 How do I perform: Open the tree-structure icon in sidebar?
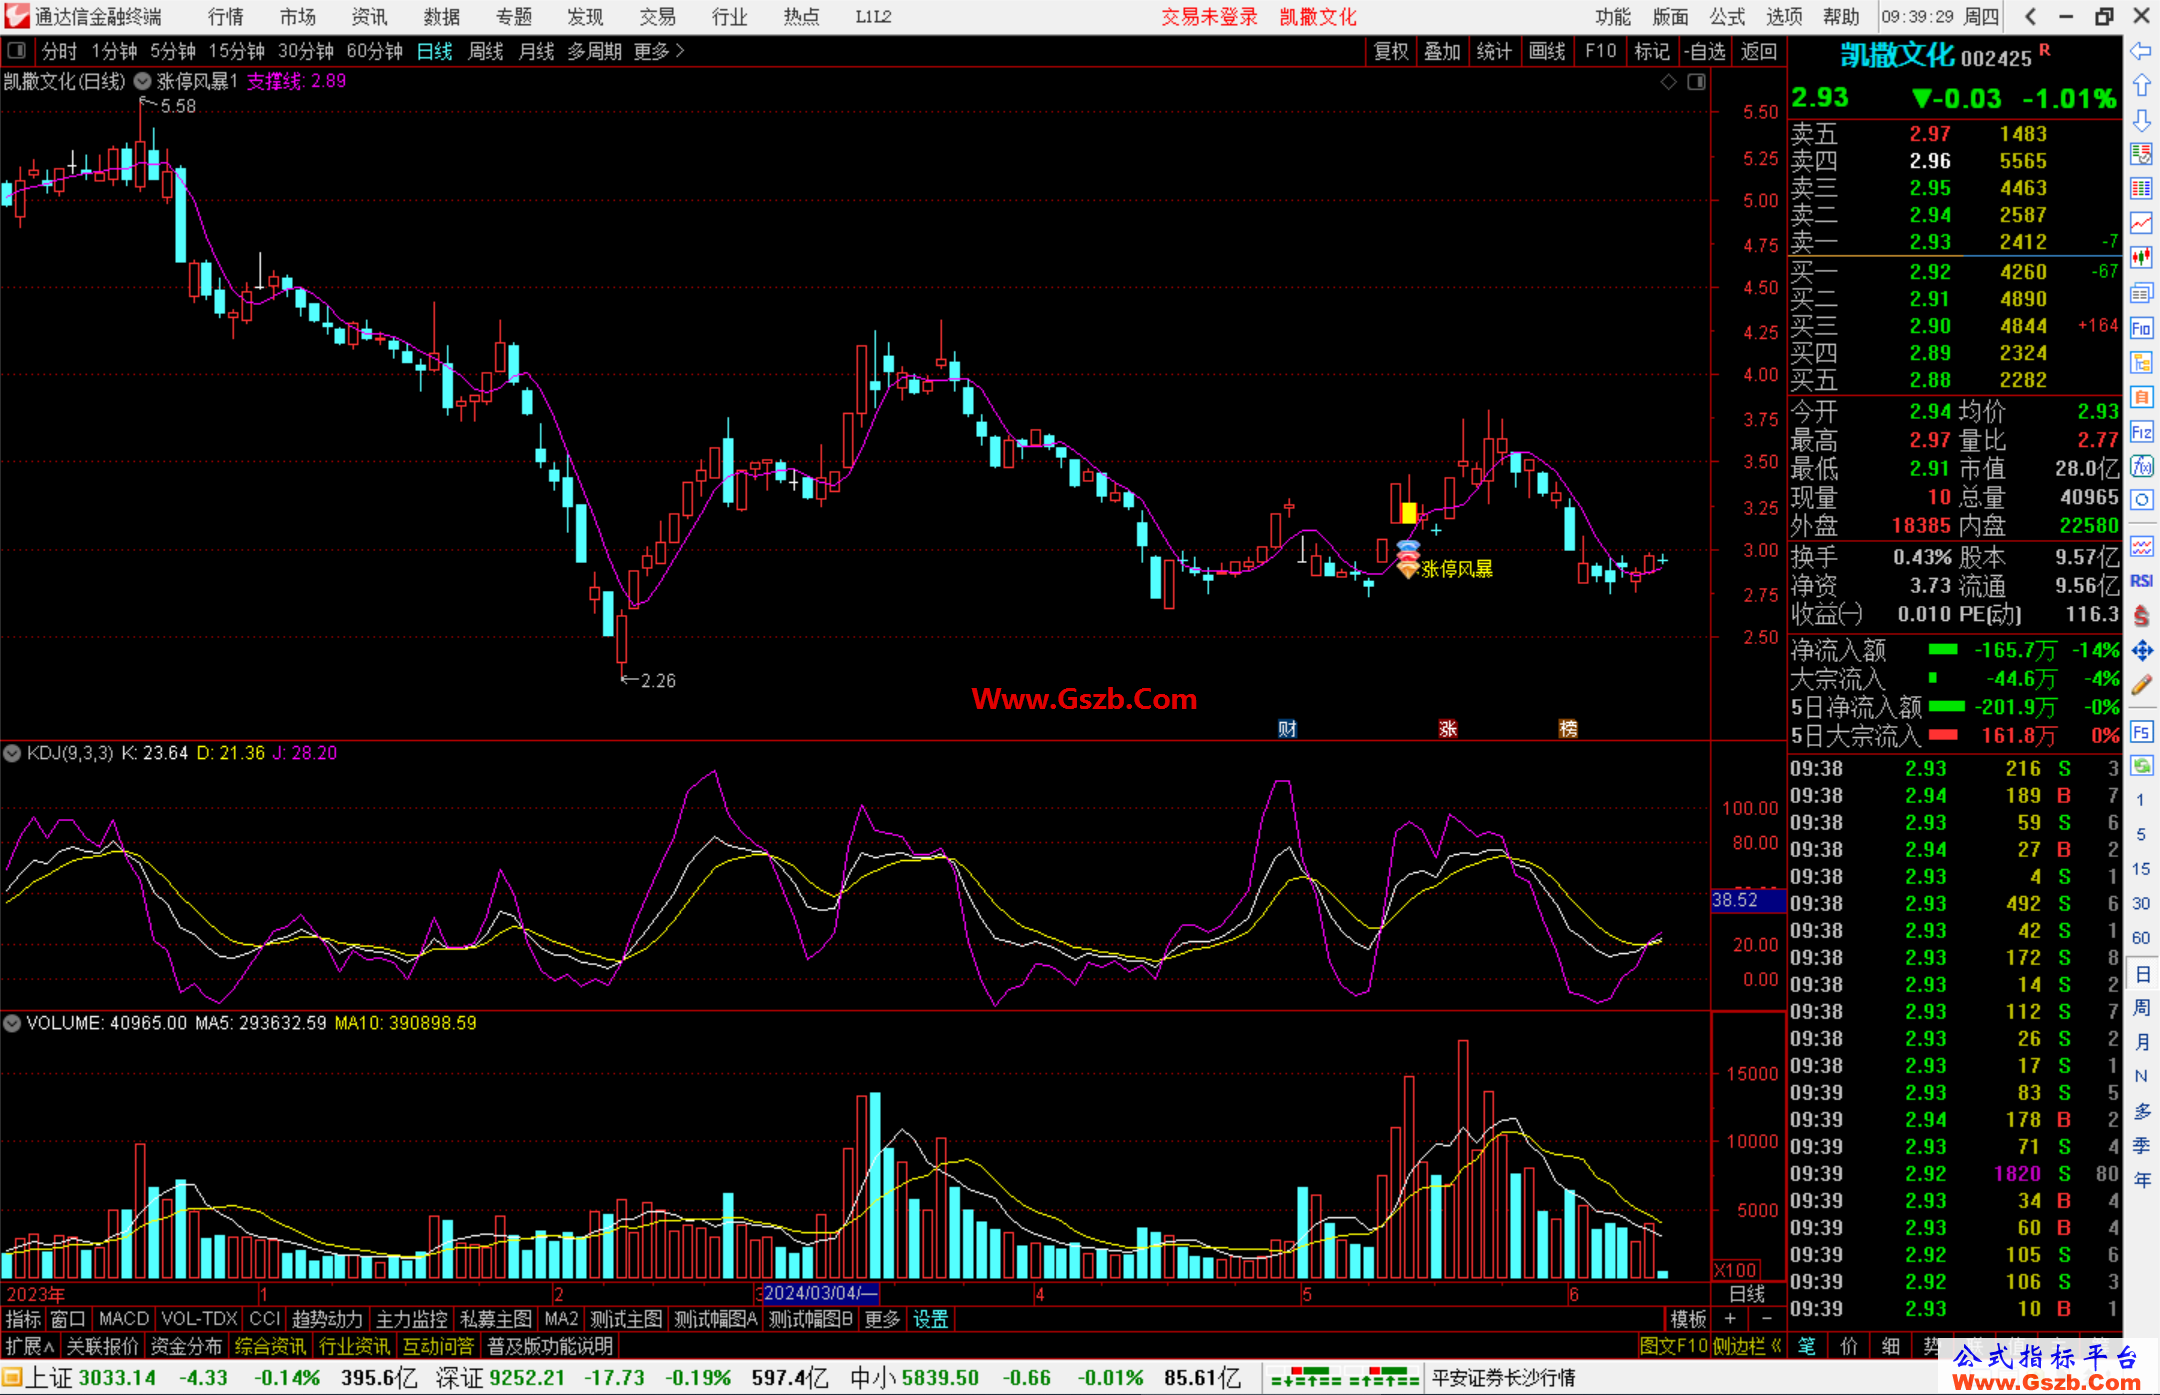coord(2141,362)
